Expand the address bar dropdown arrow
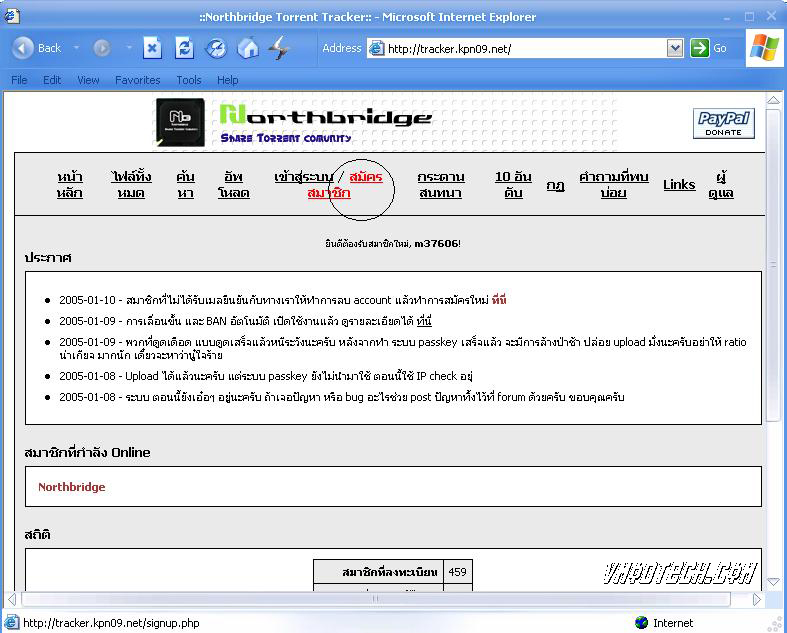The image size is (787, 633). coord(675,49)
